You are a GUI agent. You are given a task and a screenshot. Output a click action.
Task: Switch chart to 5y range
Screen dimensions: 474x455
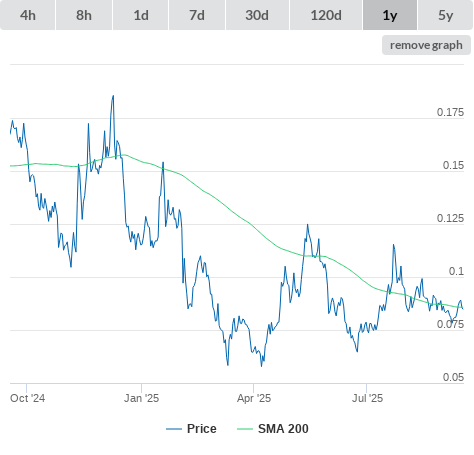click(x=446, y=15)
